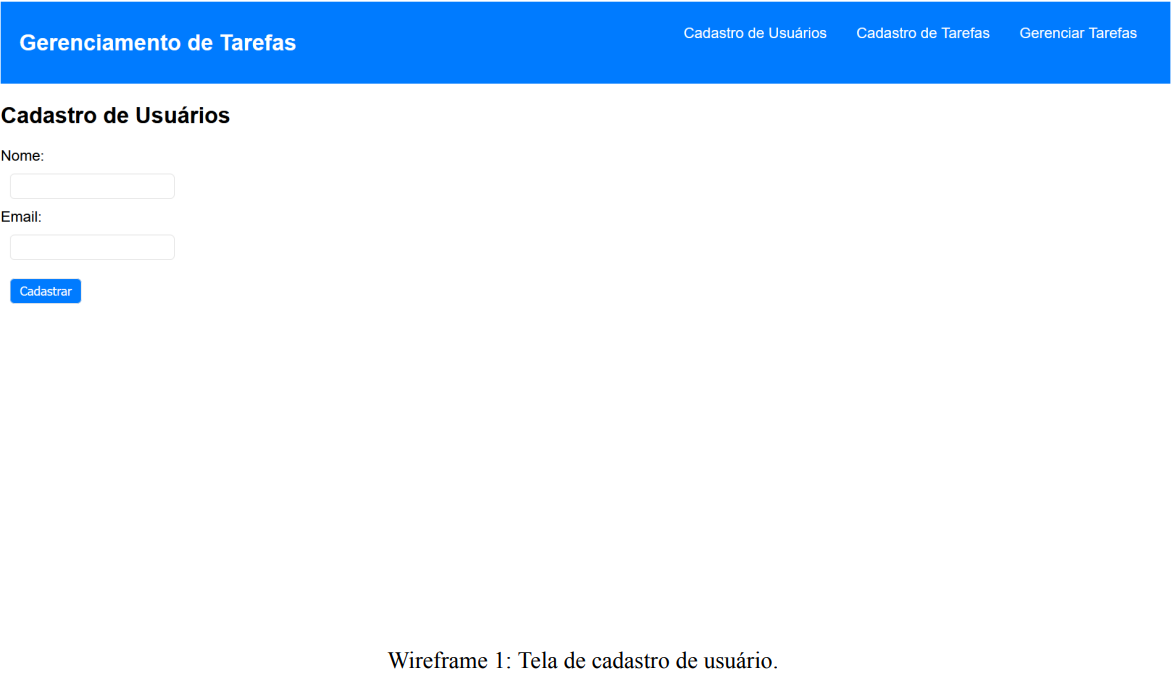Click the Wireframe 1 caption text
Image resolution: width=1173 pixels, height=675 pixels.
(x=585, y=660)
